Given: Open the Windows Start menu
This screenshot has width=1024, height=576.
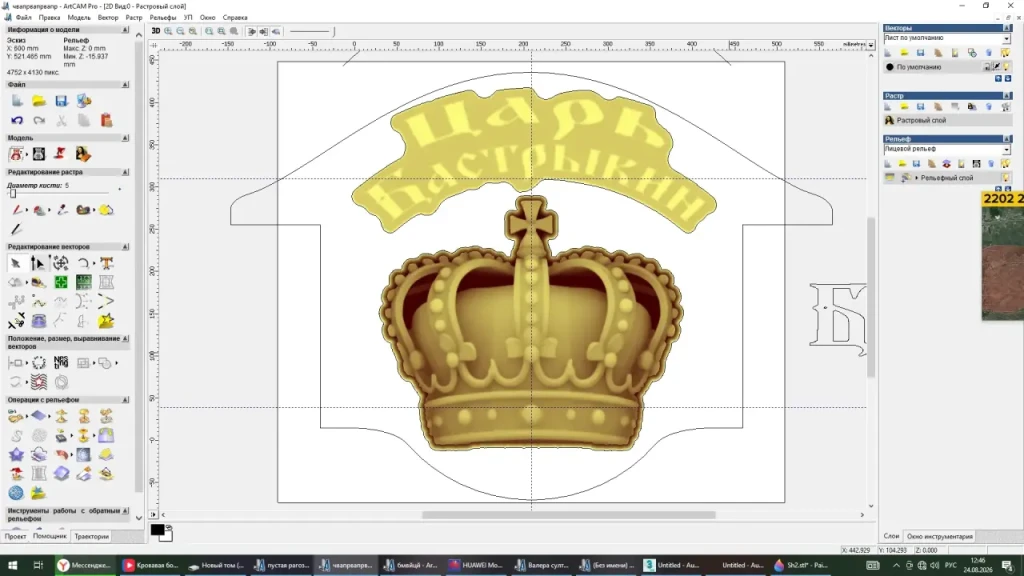Looking at the screenshot, I should coord(12,566).
